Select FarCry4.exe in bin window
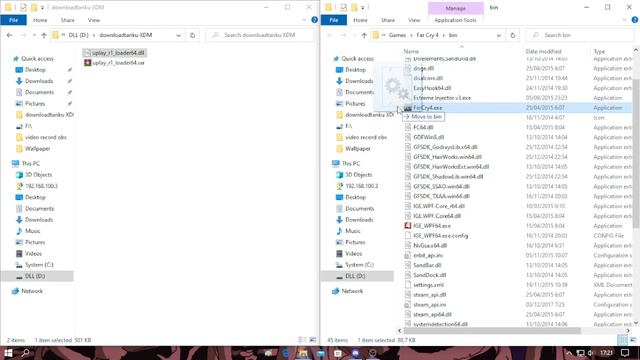640x360 pixels. [x=517, y=108]
